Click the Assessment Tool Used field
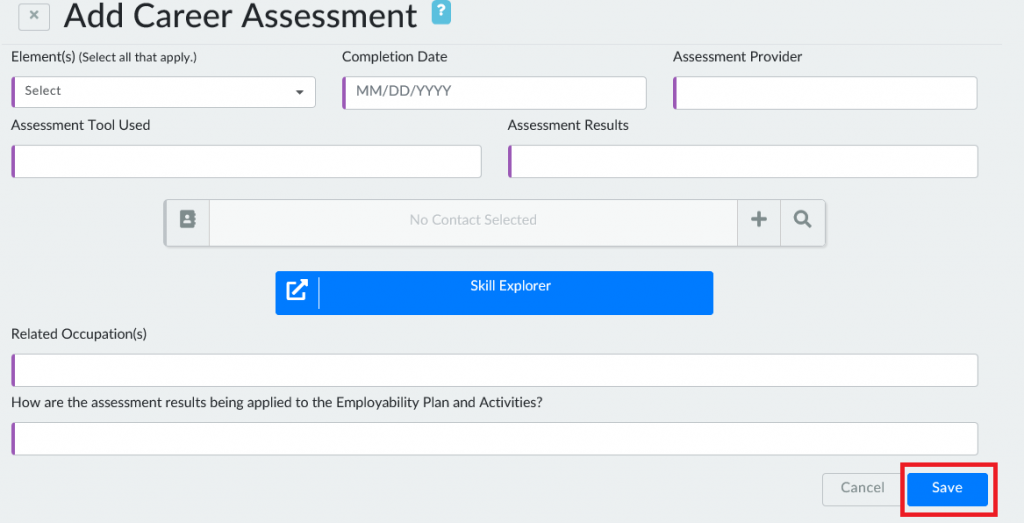Image resolution: width=1024 pixels, height=523 pixels. click(x=246, y=161)
